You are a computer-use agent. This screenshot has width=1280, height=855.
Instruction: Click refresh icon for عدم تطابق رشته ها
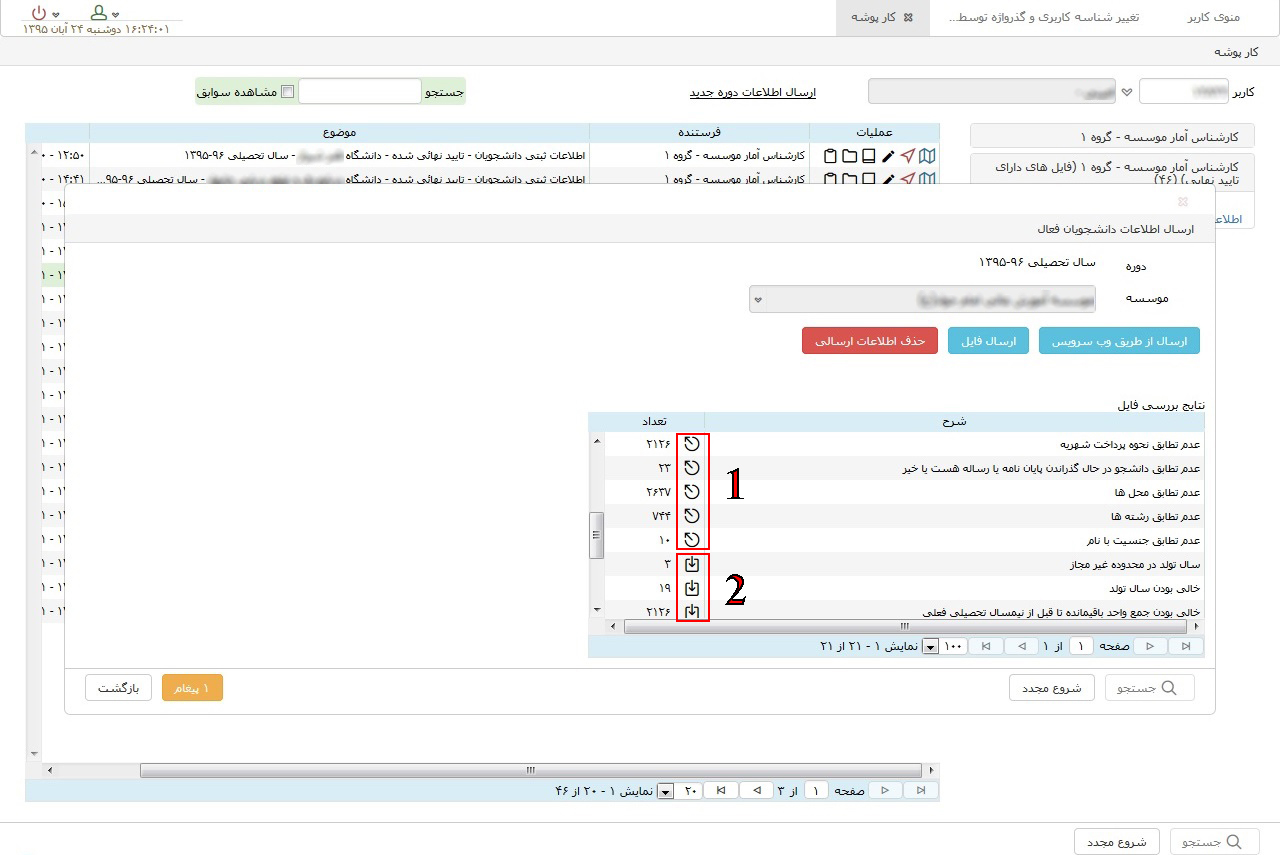691,516
